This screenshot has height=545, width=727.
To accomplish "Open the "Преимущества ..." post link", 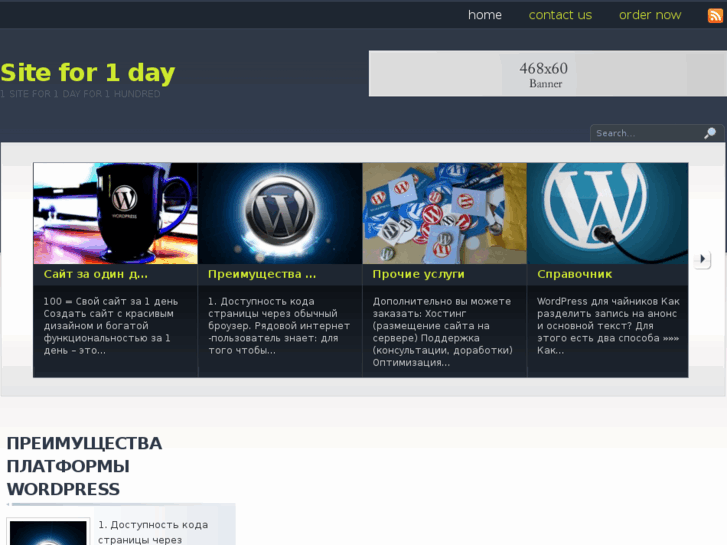I will pyautogui.click(x=262, y=274).
